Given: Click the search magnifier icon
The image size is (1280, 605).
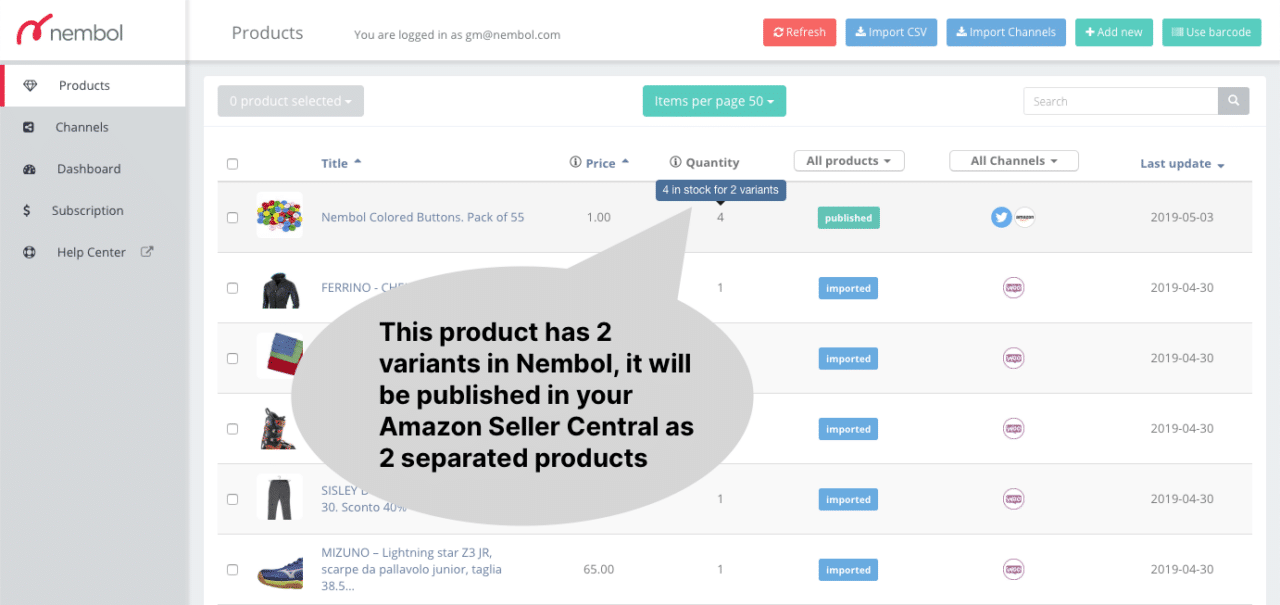Looking at the screenshot, I should [1233, 100].
